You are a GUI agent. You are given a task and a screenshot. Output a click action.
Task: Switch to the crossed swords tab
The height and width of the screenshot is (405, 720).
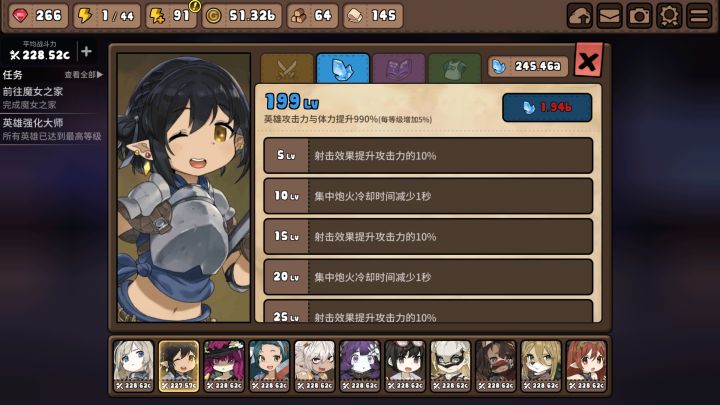point(287,69)
